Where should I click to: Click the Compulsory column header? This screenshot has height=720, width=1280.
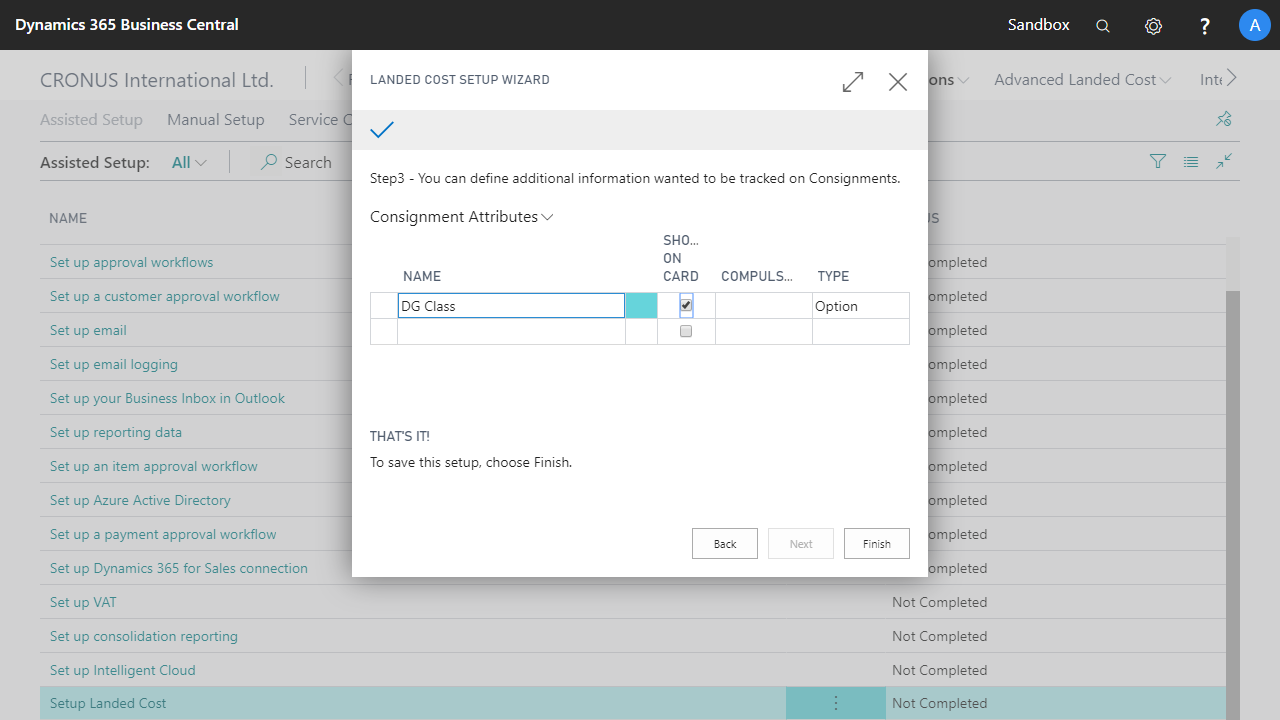click(x=757, y=276)
